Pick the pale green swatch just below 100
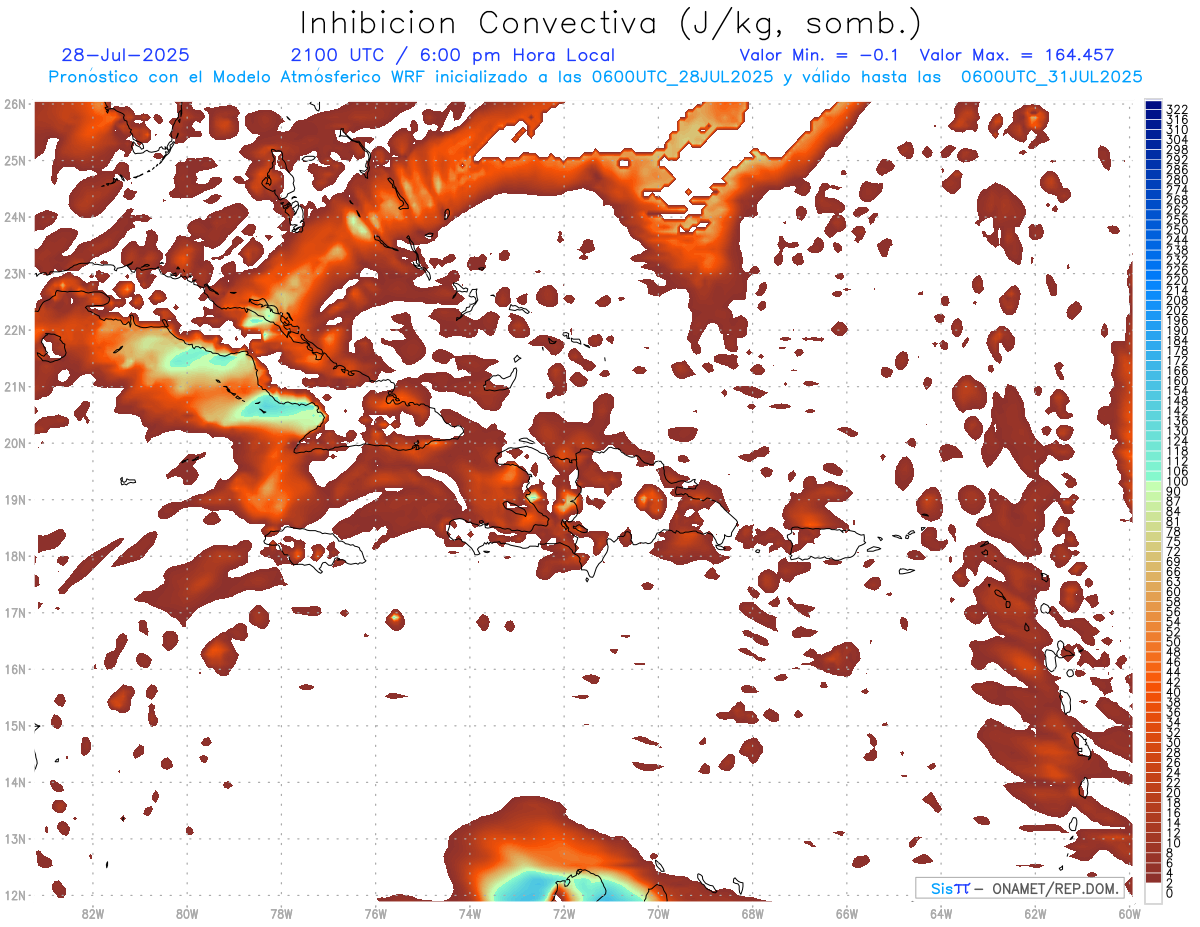 tap(1154, 488)
